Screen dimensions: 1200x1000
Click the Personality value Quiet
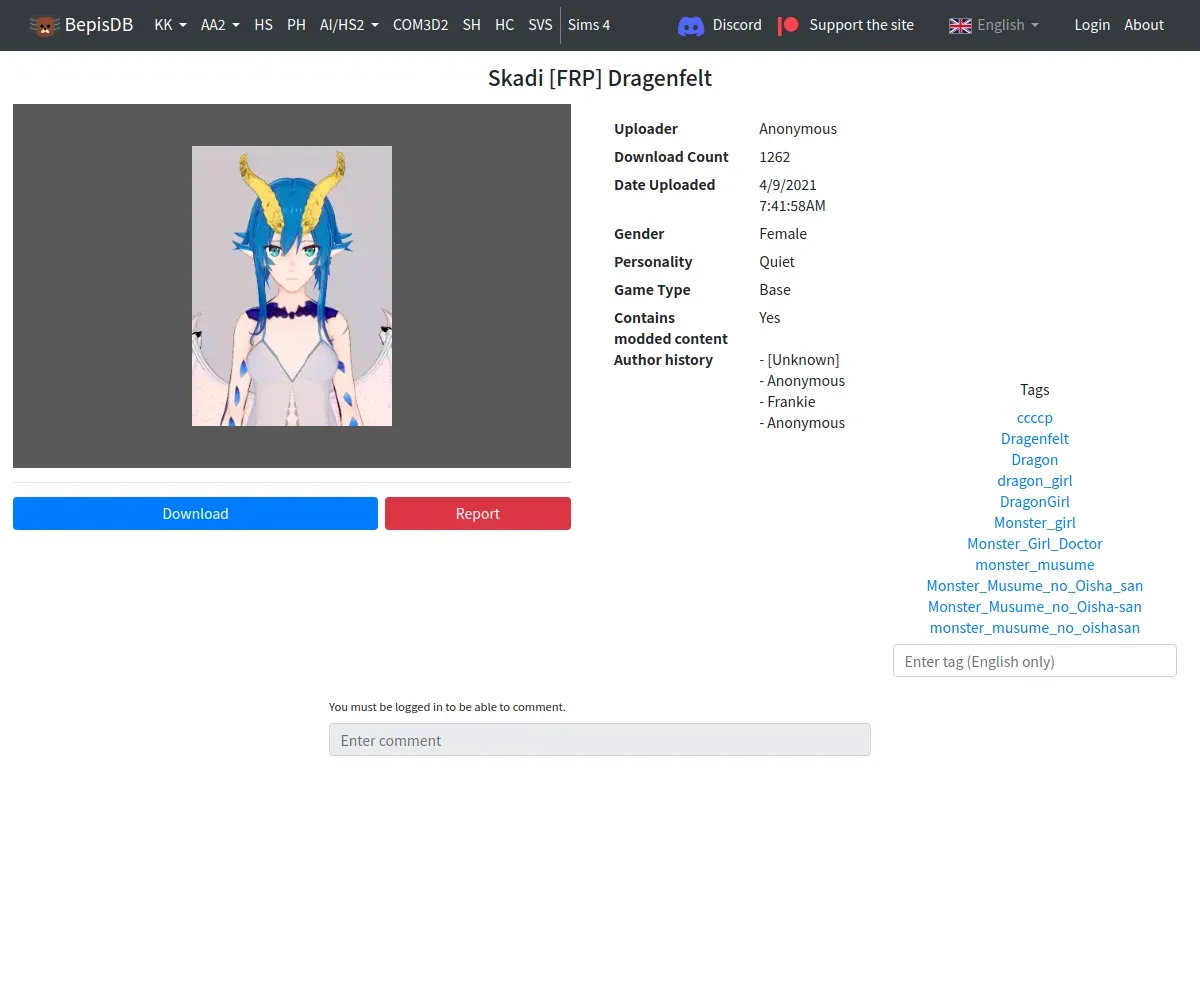777,262
